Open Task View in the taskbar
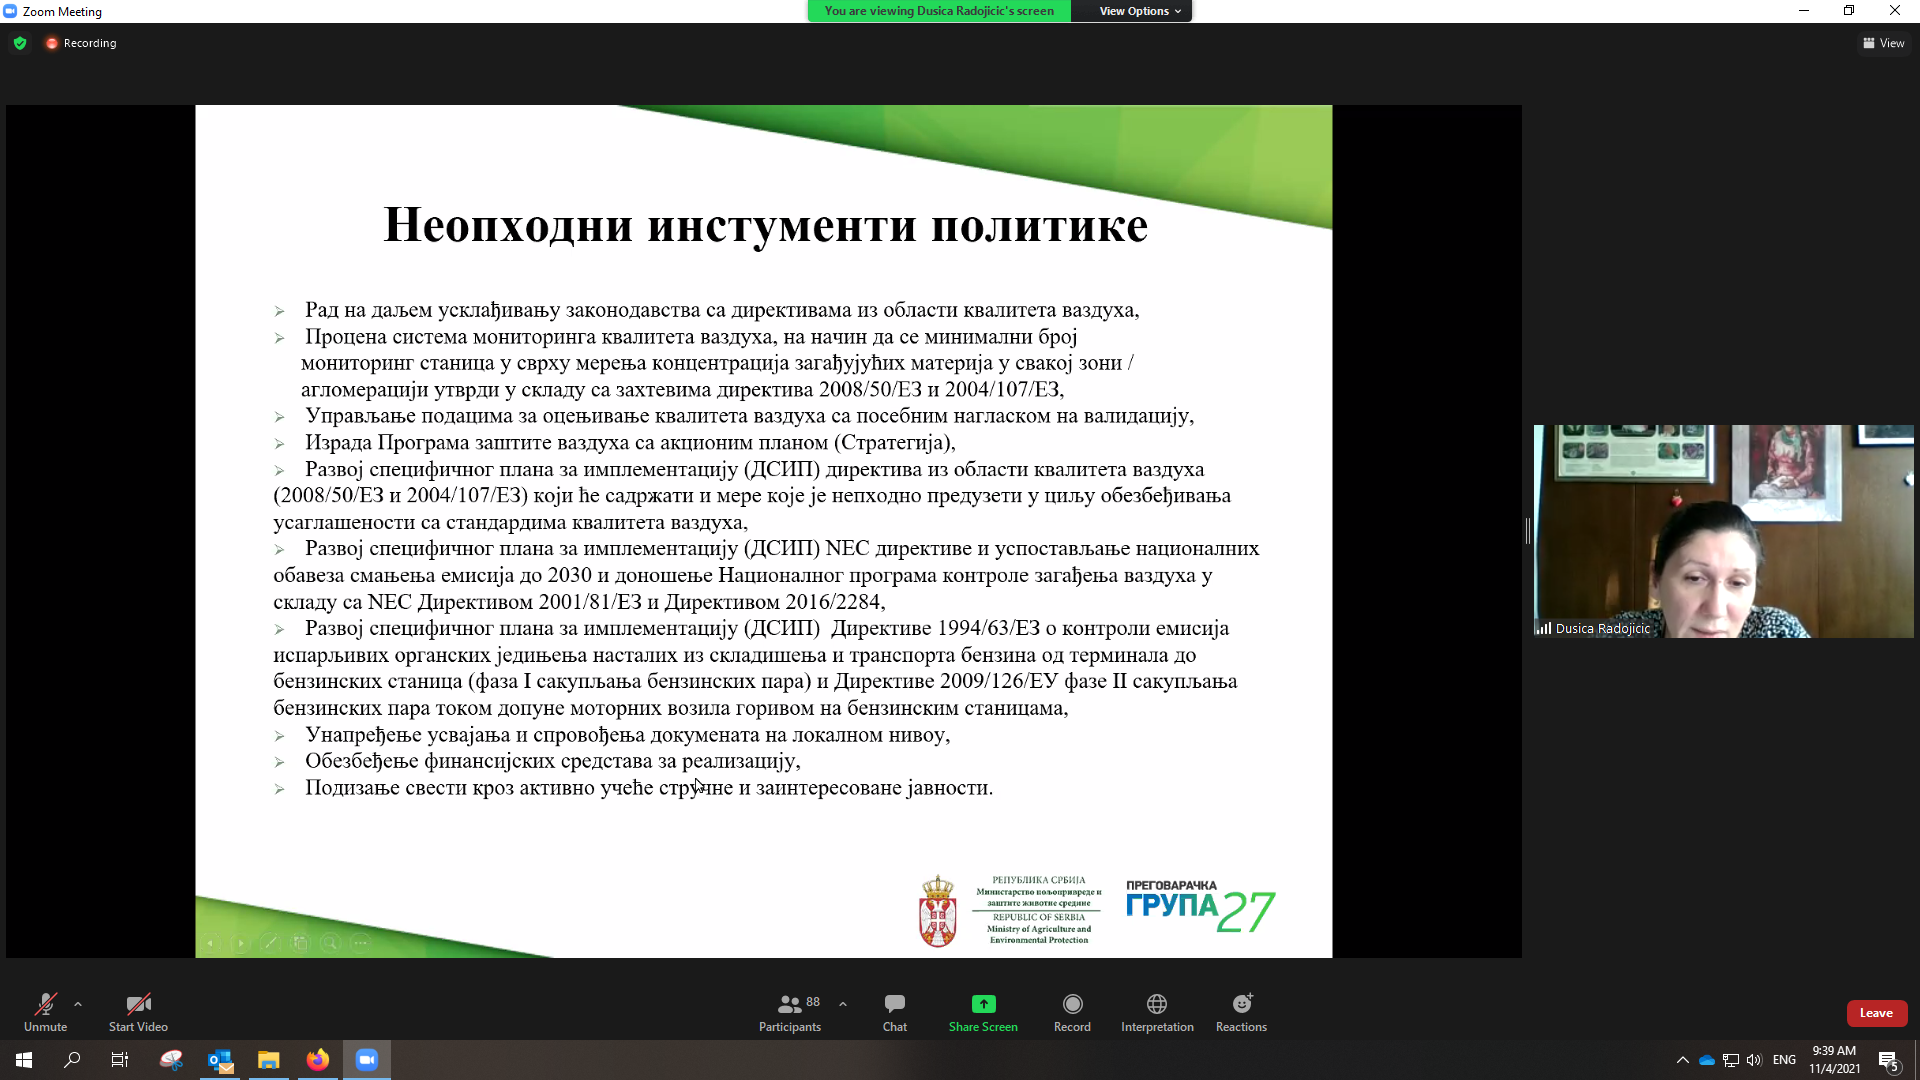Image resolution: width=1920 pixels, height=1080 pixels. coord(119,1060)
